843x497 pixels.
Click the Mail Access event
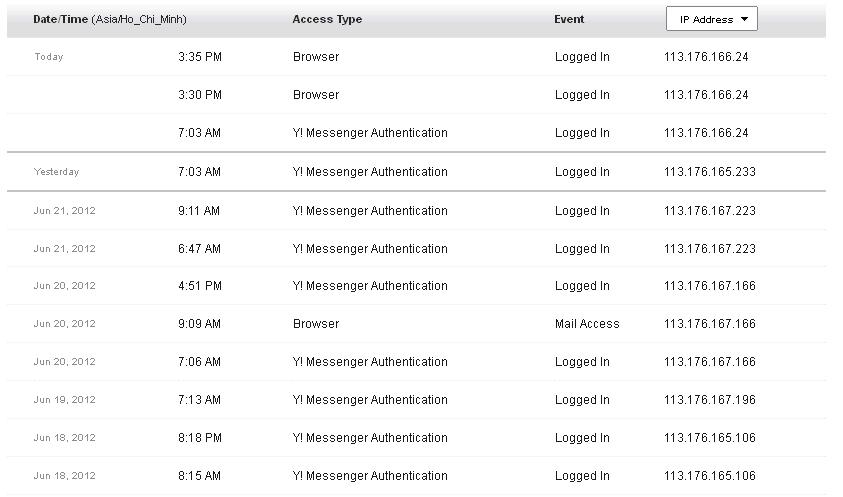click(x=587, y=324)
